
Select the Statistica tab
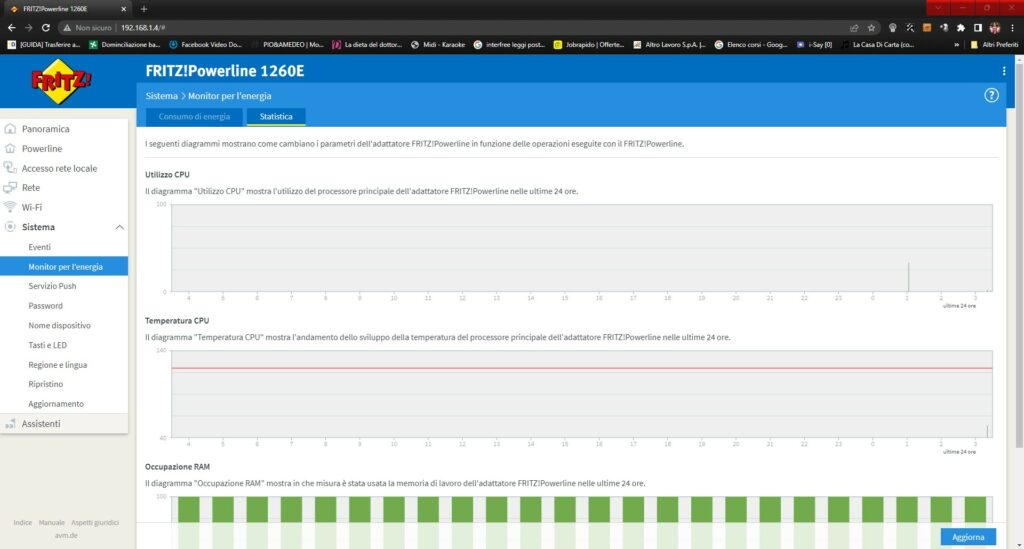[276, 116]
